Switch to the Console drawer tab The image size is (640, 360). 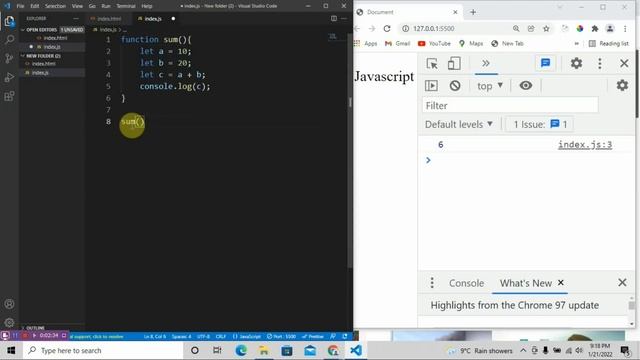466,283
